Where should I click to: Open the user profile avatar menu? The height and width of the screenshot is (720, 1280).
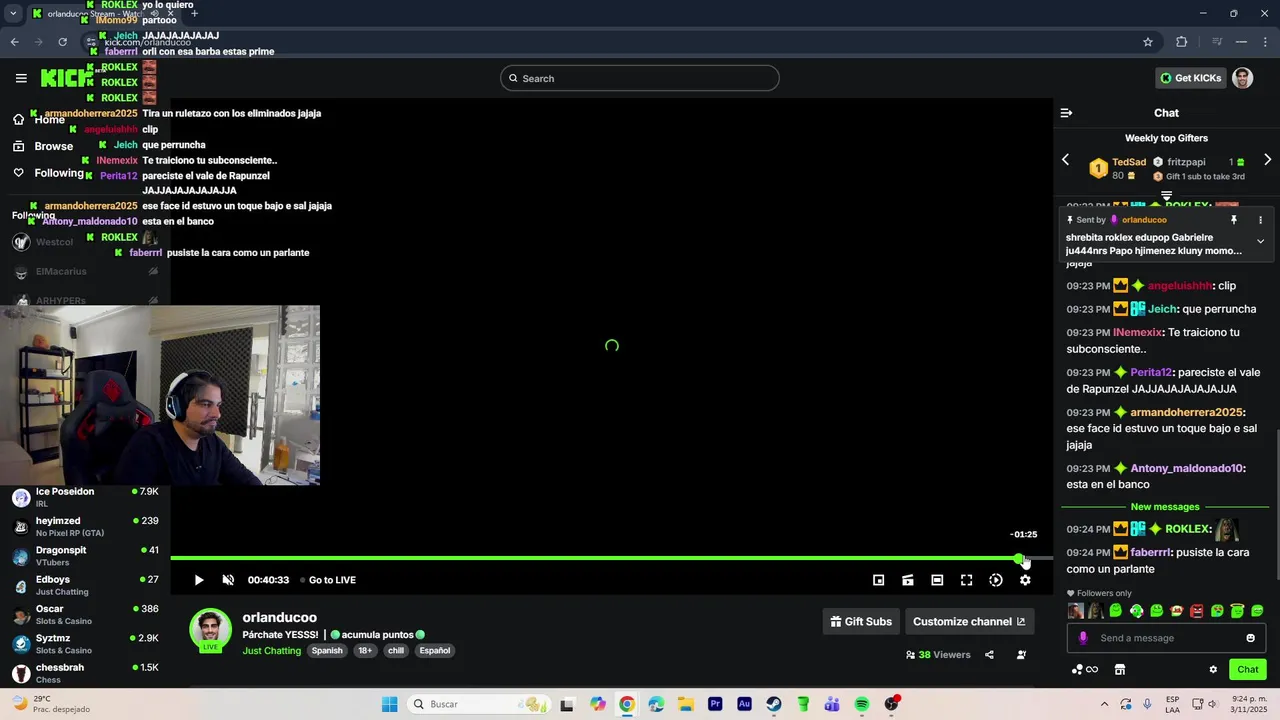[x=1243, y=78]
